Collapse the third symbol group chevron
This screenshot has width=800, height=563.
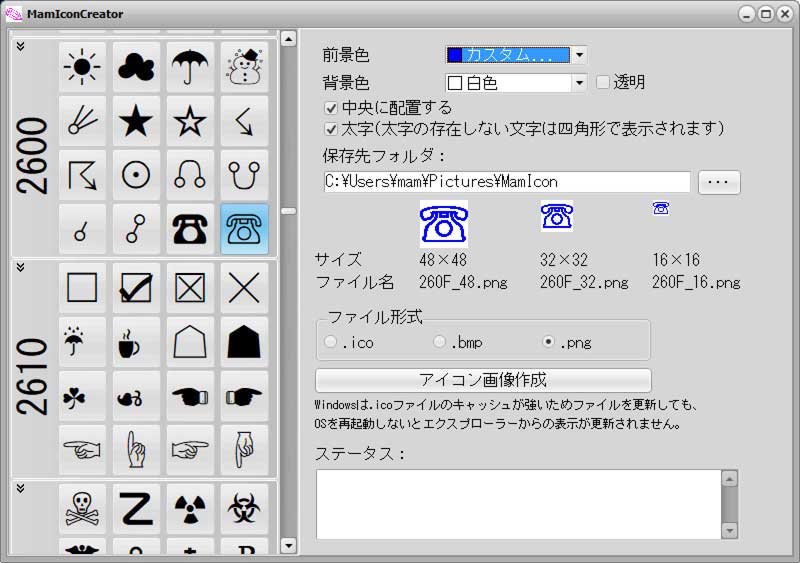[20, 488]
